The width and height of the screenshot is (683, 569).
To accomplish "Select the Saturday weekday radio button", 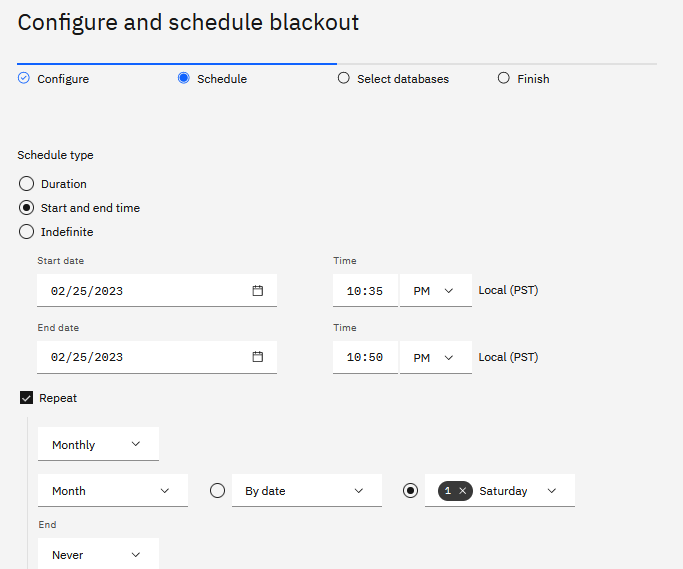I will [x=410, y=491].
